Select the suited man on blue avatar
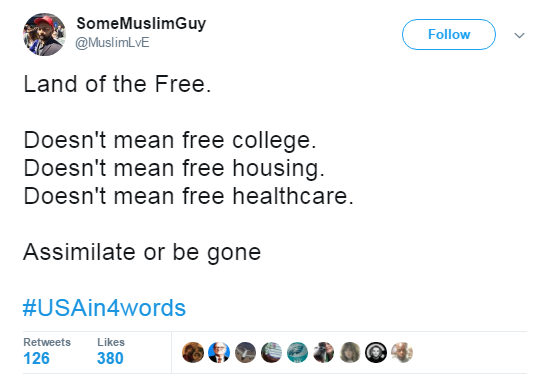This screenshot has height=385, width=559. click(219, 352)
